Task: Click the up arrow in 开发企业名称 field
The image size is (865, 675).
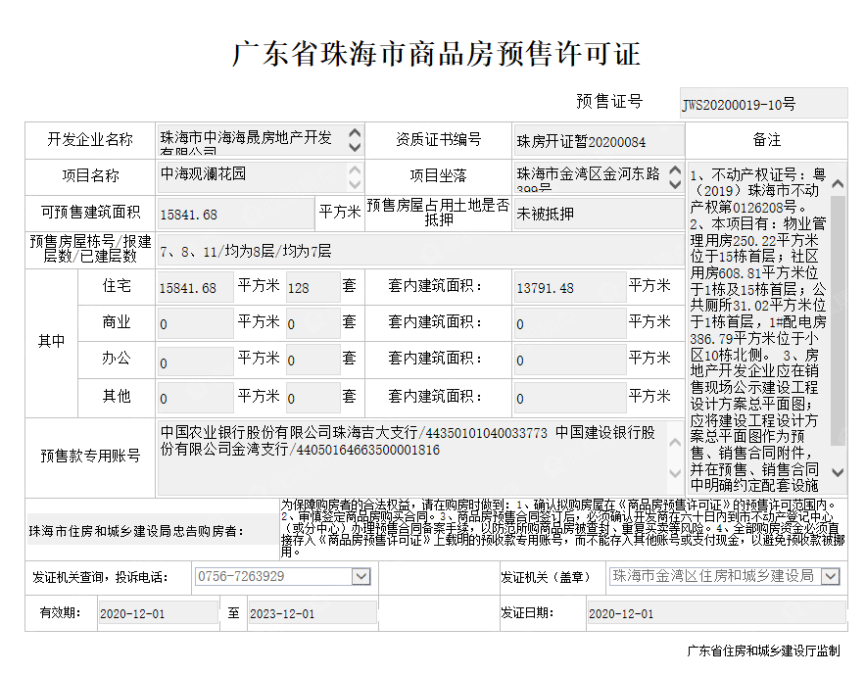Action: (355, 133)
